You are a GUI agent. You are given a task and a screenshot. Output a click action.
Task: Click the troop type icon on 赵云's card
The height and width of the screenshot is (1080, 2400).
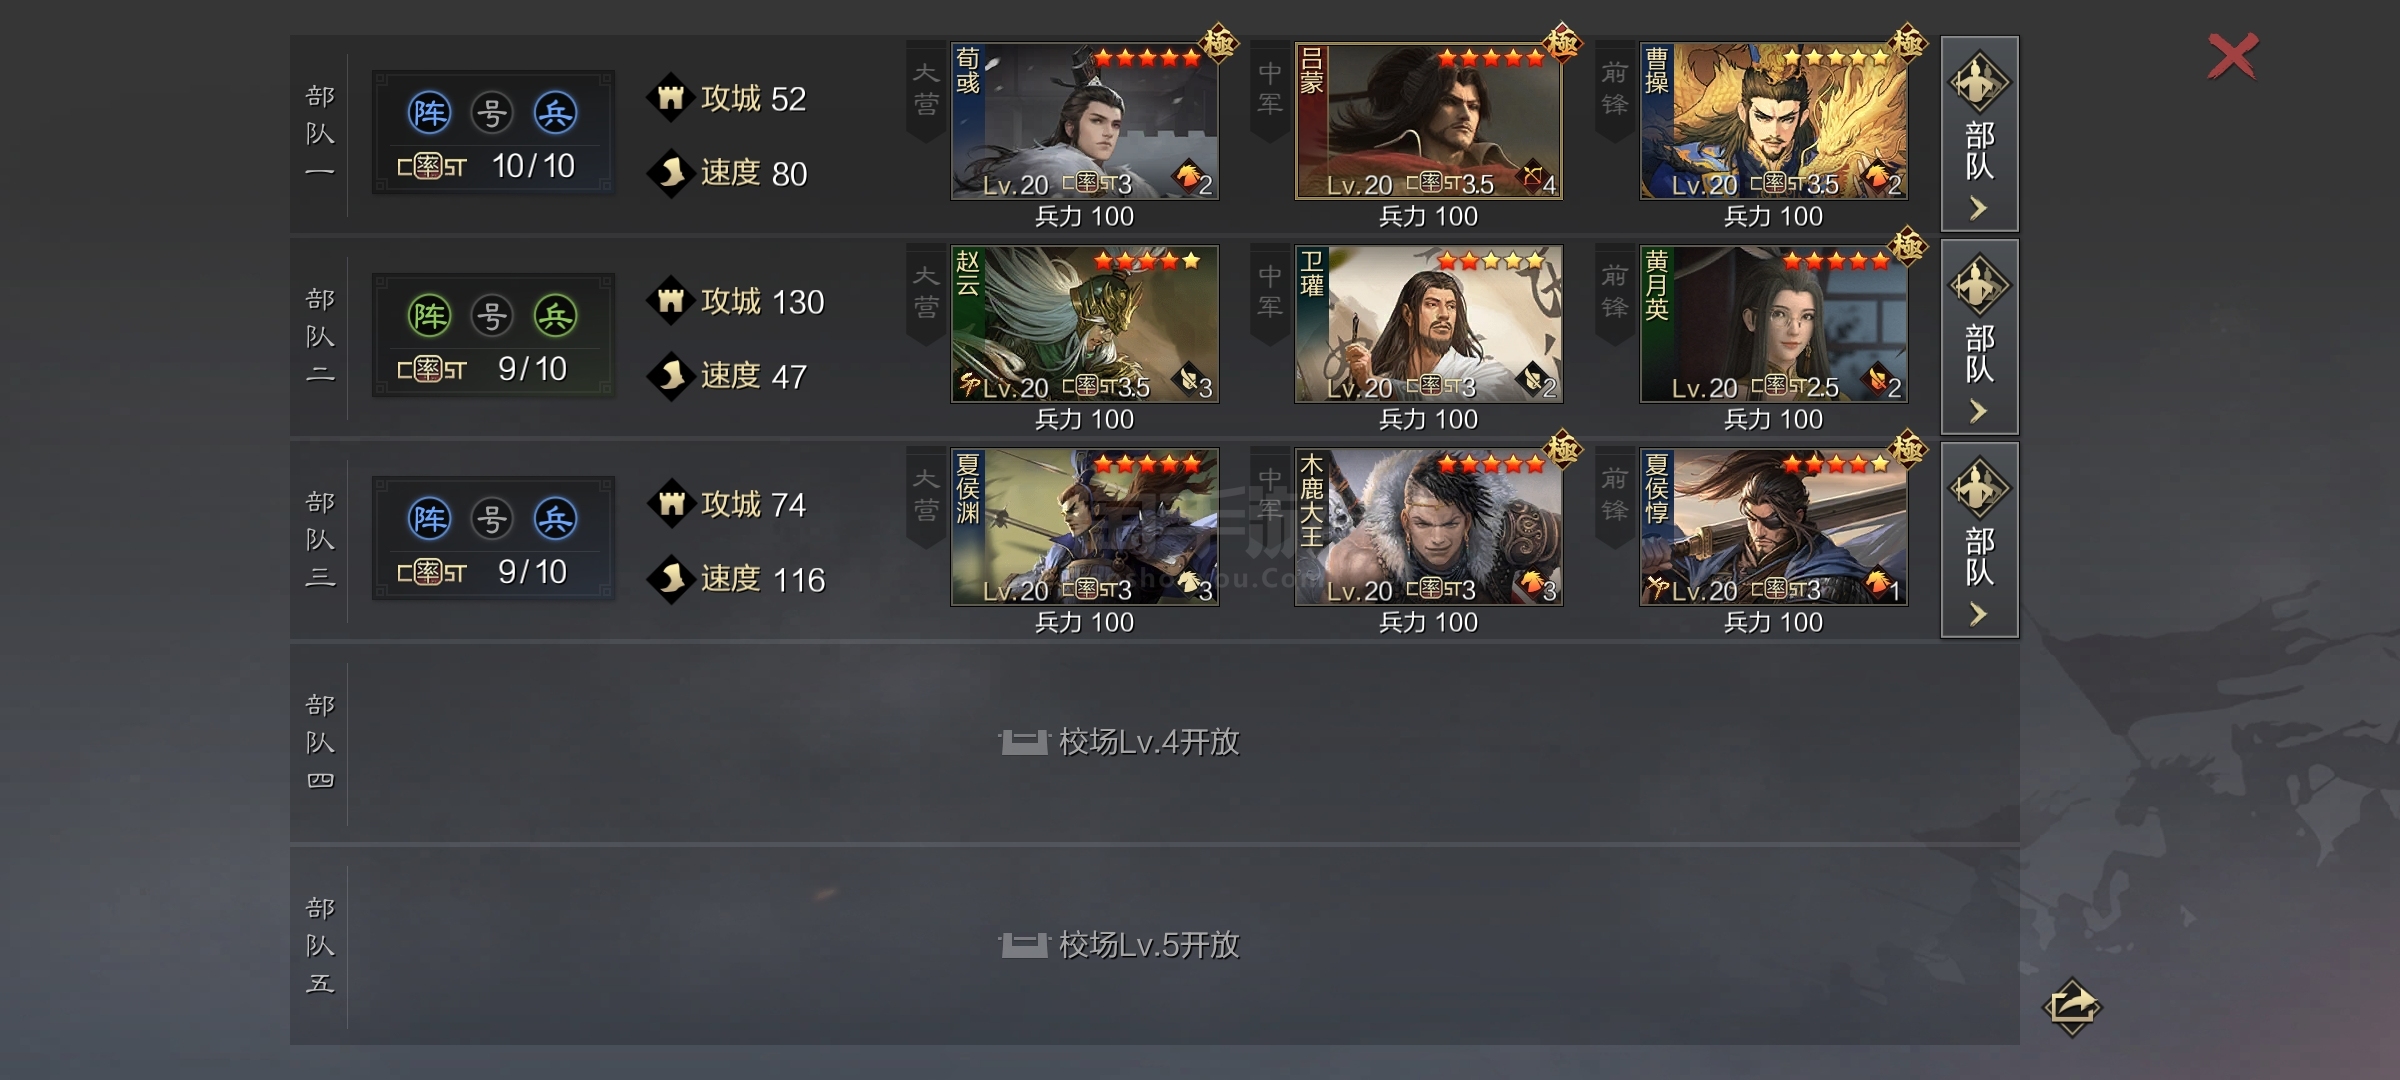(x=1189, y=380)
